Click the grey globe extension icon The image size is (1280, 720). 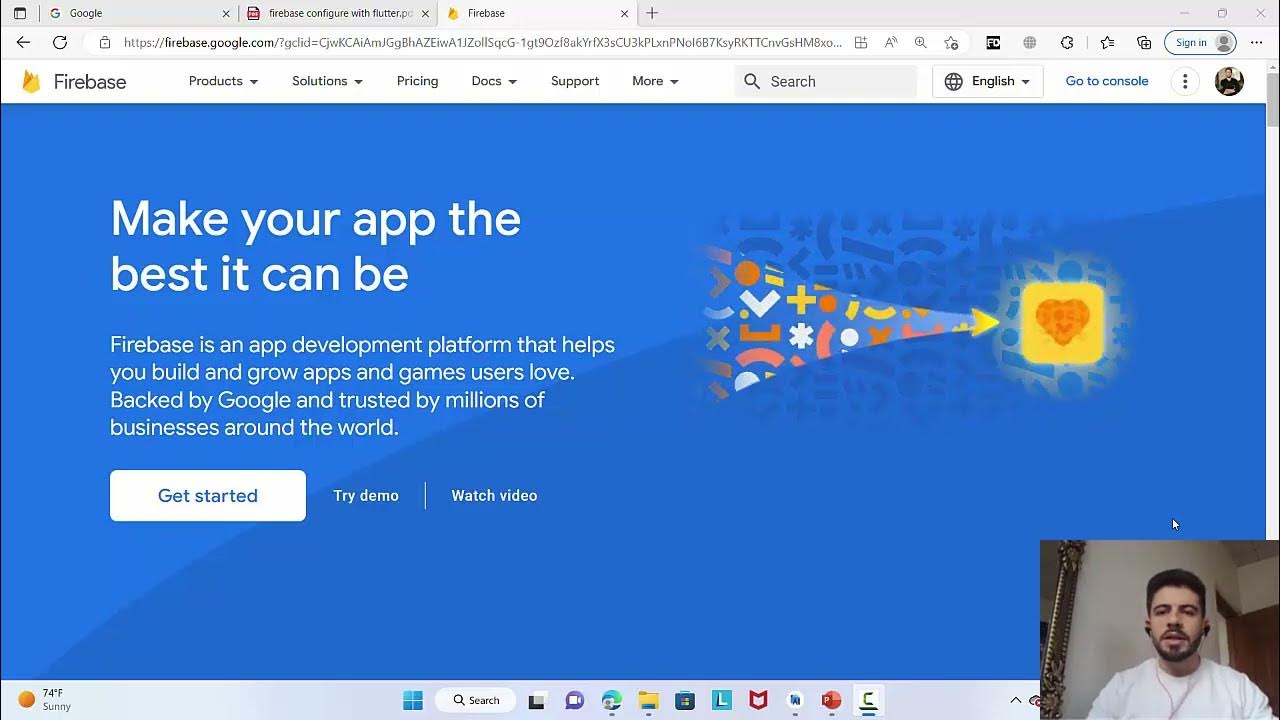(x=1030, y=42)
